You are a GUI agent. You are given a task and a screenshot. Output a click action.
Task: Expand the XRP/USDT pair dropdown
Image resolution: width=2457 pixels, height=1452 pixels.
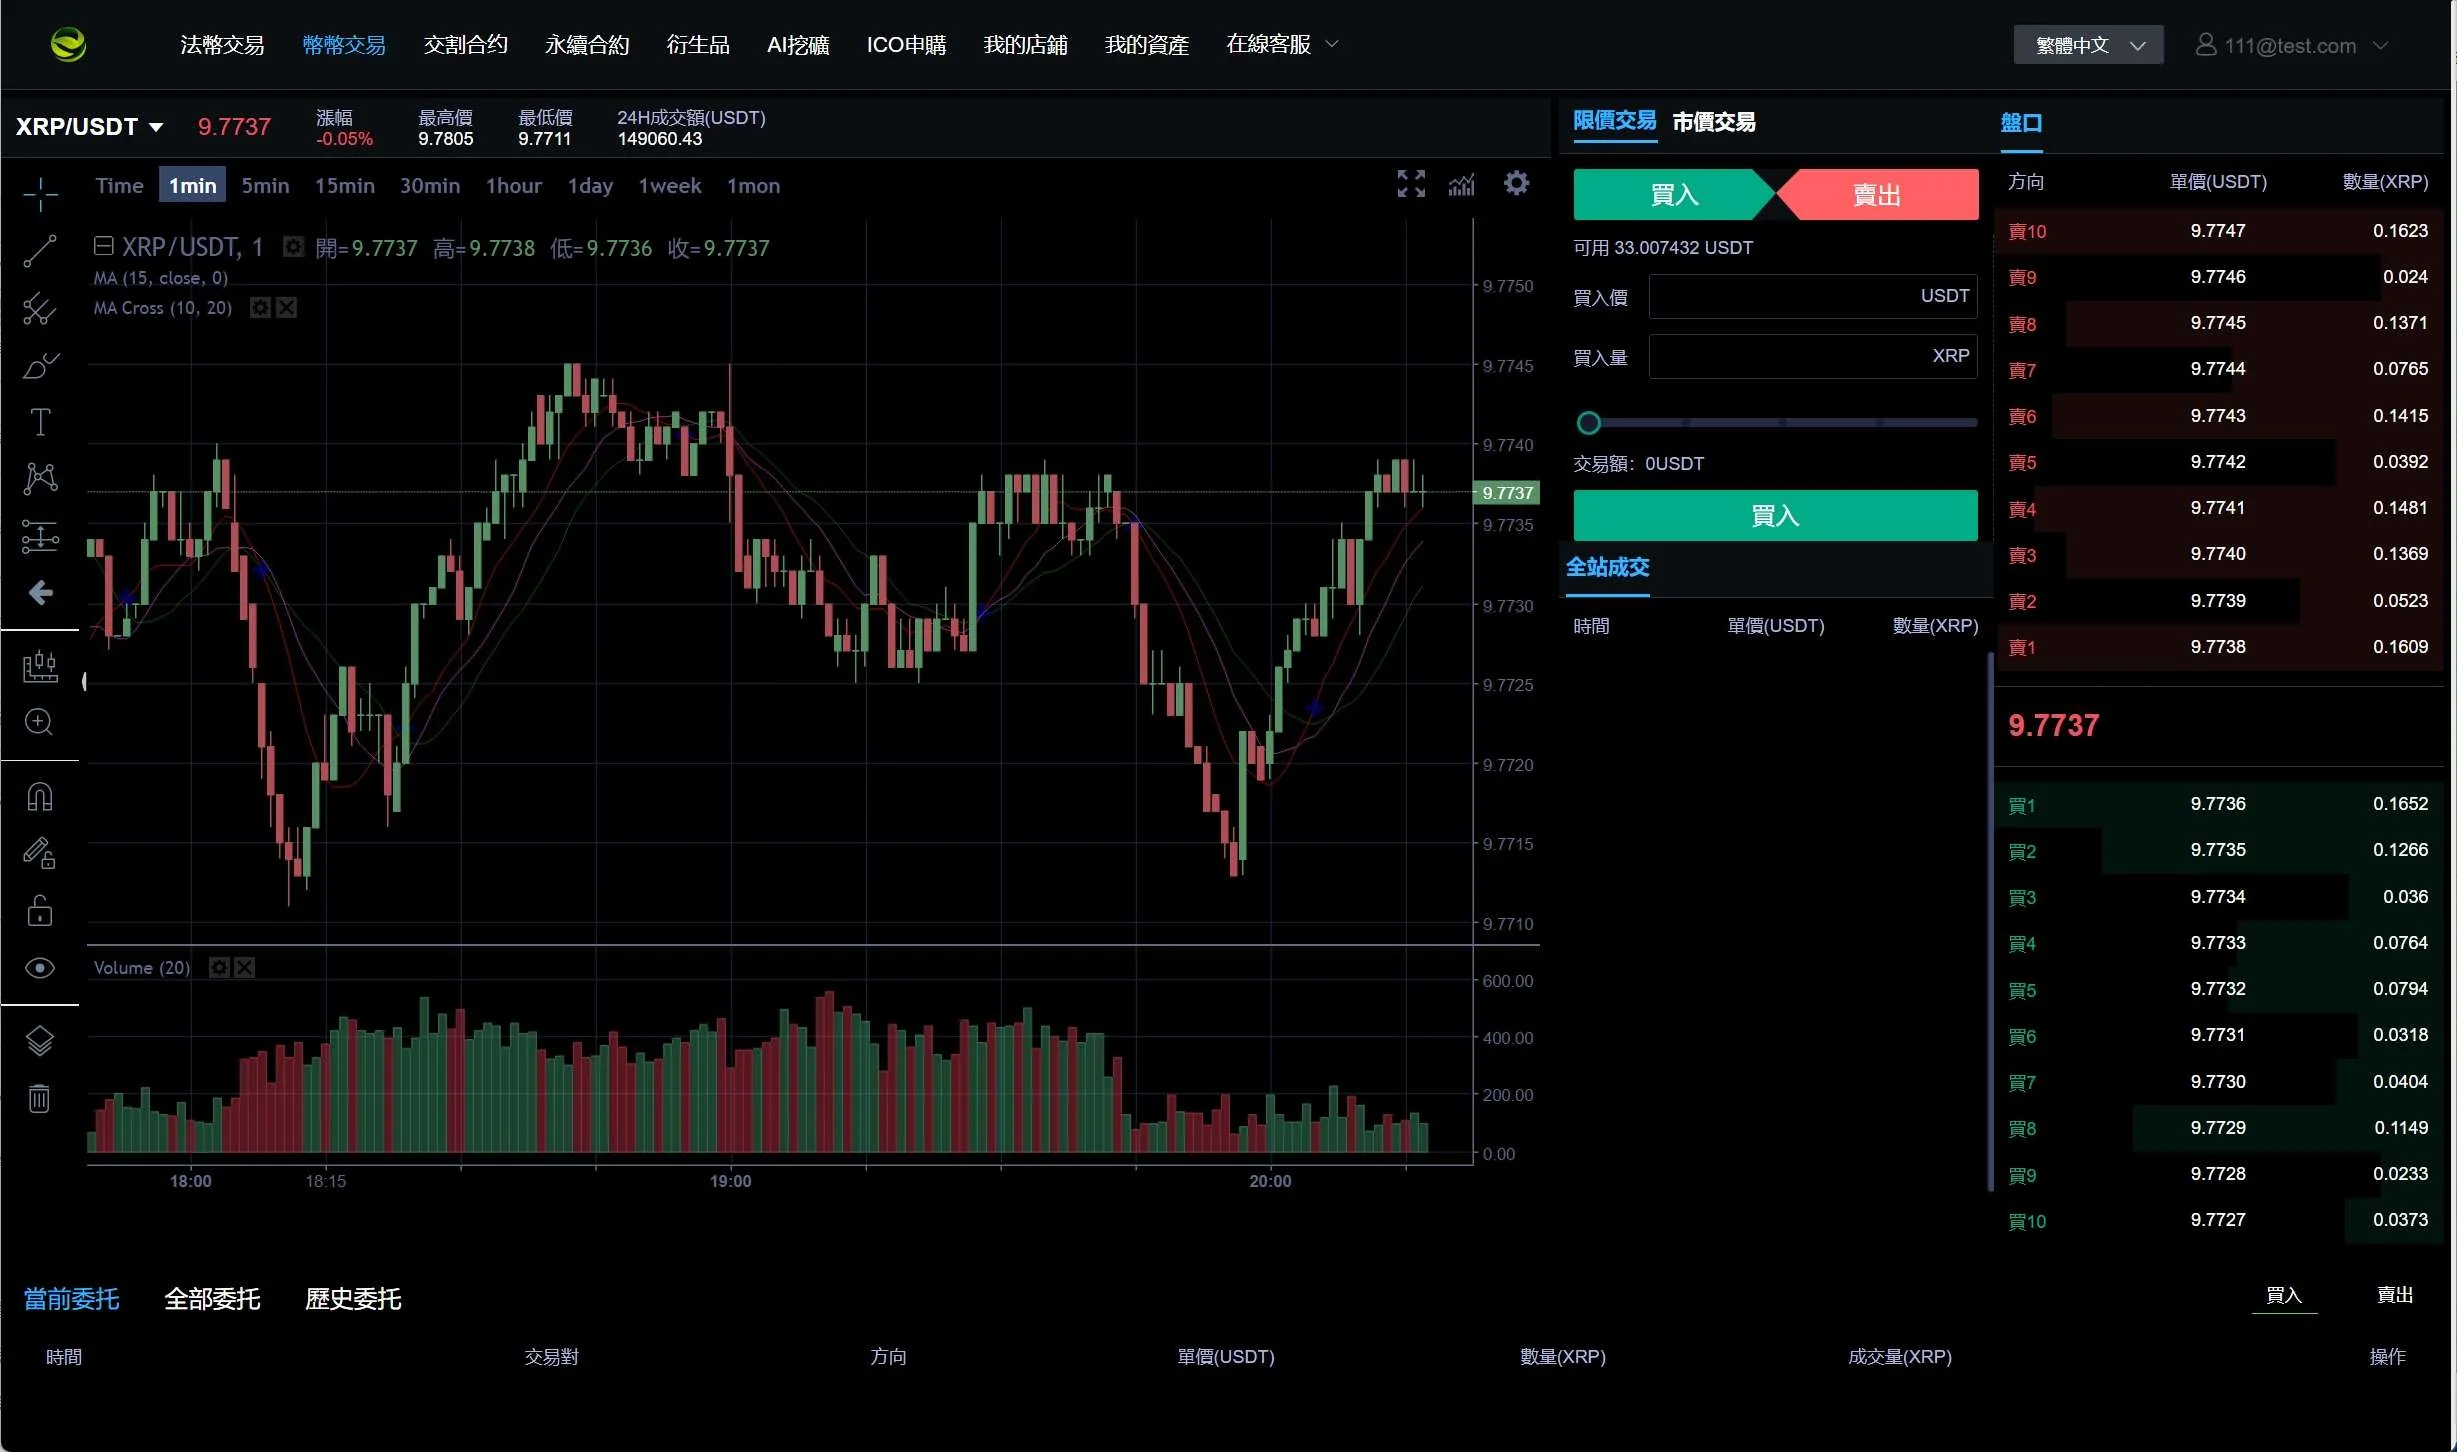pos(156,127)
